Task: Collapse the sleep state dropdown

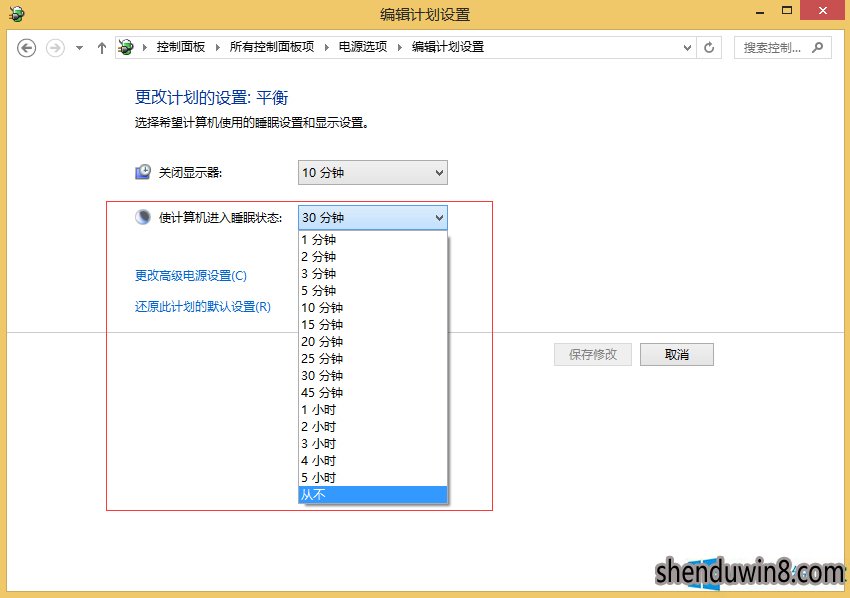Action: (372, 217)
